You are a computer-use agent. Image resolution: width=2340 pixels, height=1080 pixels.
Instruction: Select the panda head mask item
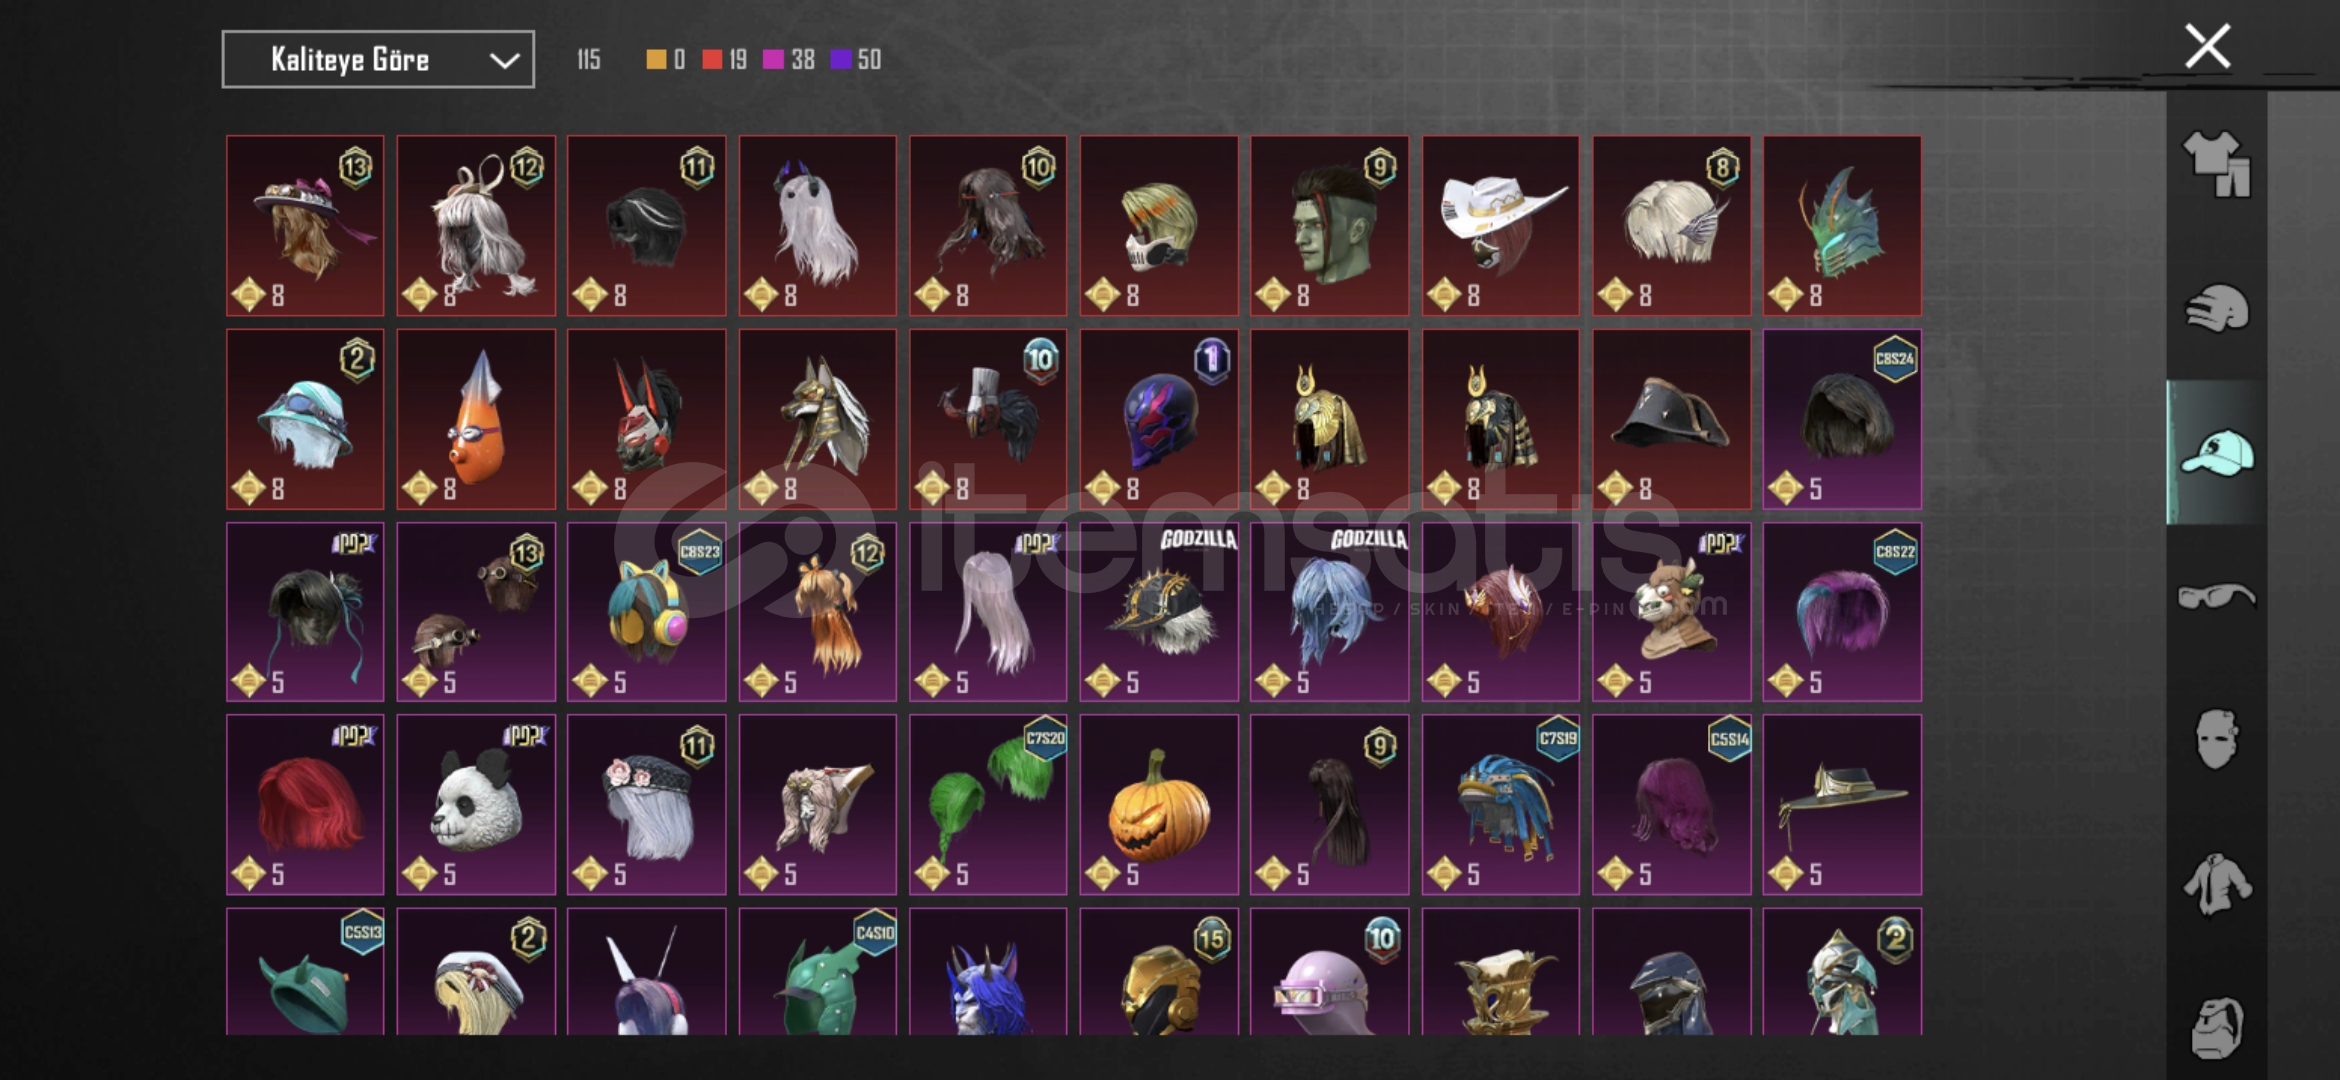(x=476, y=804)
